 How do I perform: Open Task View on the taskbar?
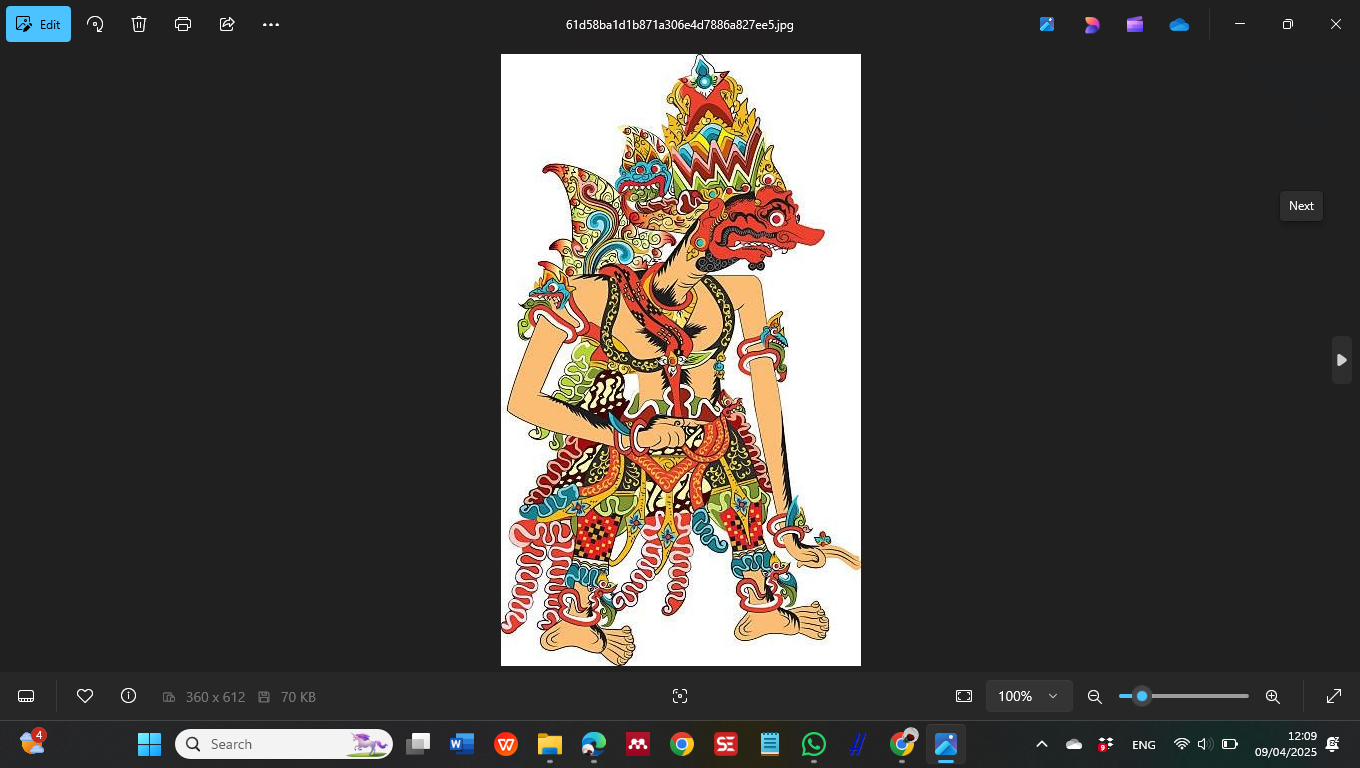418,744
